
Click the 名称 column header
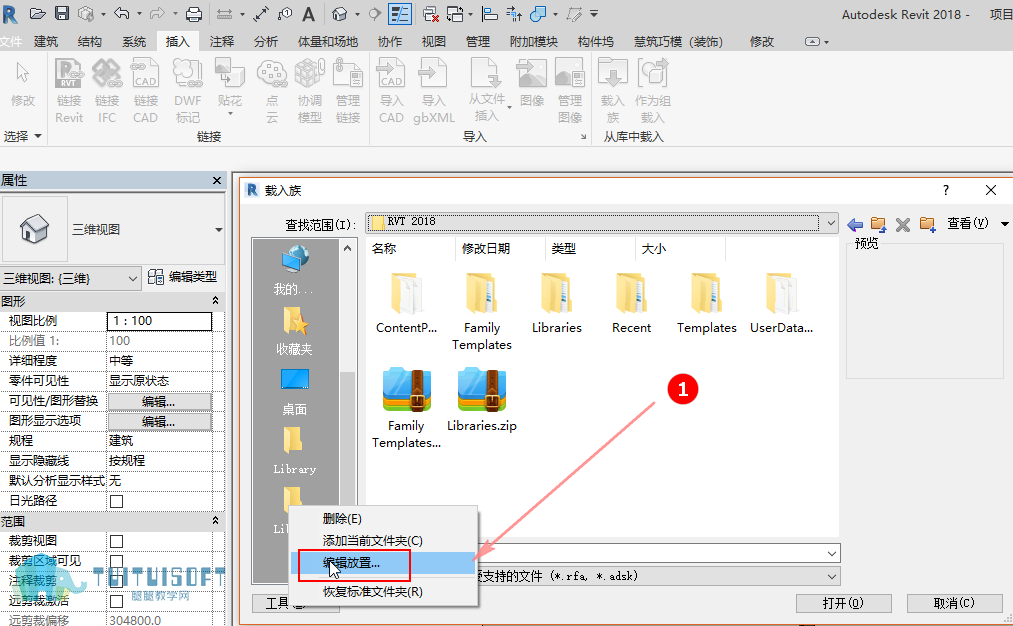(x=410, y=249)
